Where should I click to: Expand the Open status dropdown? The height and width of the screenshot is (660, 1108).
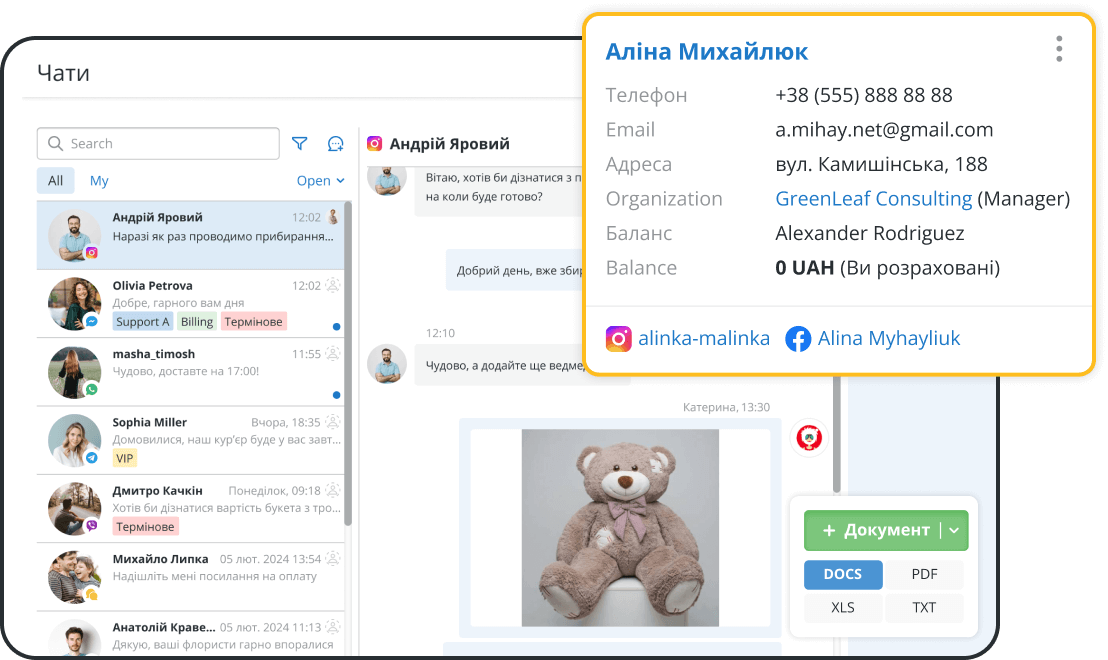pos(321,180)
